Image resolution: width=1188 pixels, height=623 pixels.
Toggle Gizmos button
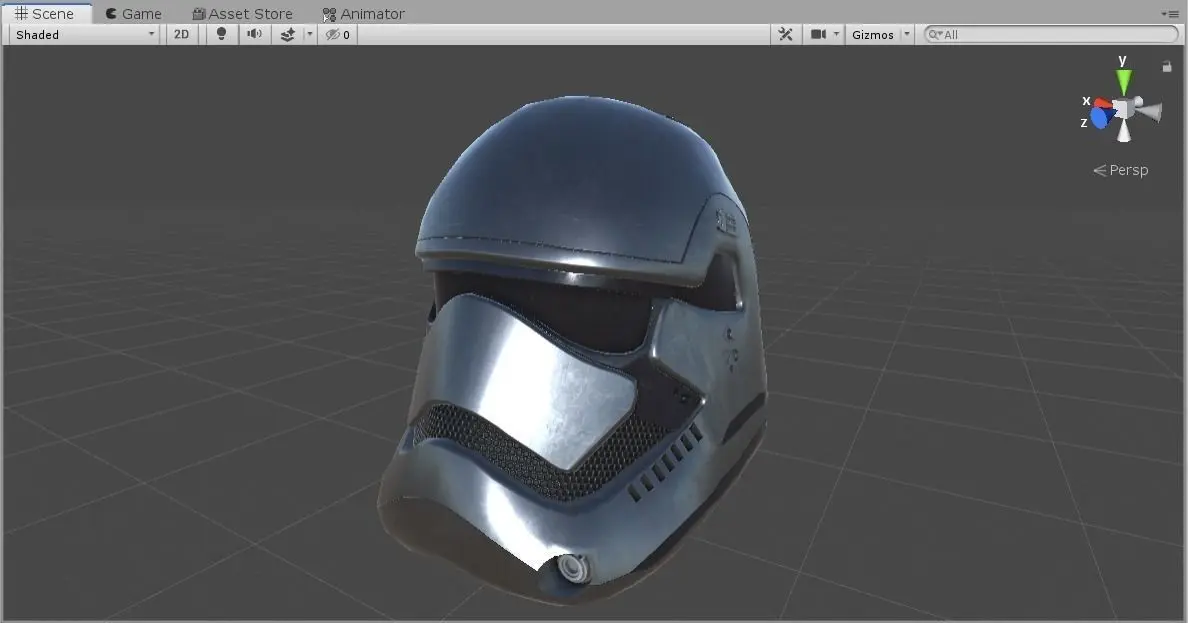click(x=873, y=34)
